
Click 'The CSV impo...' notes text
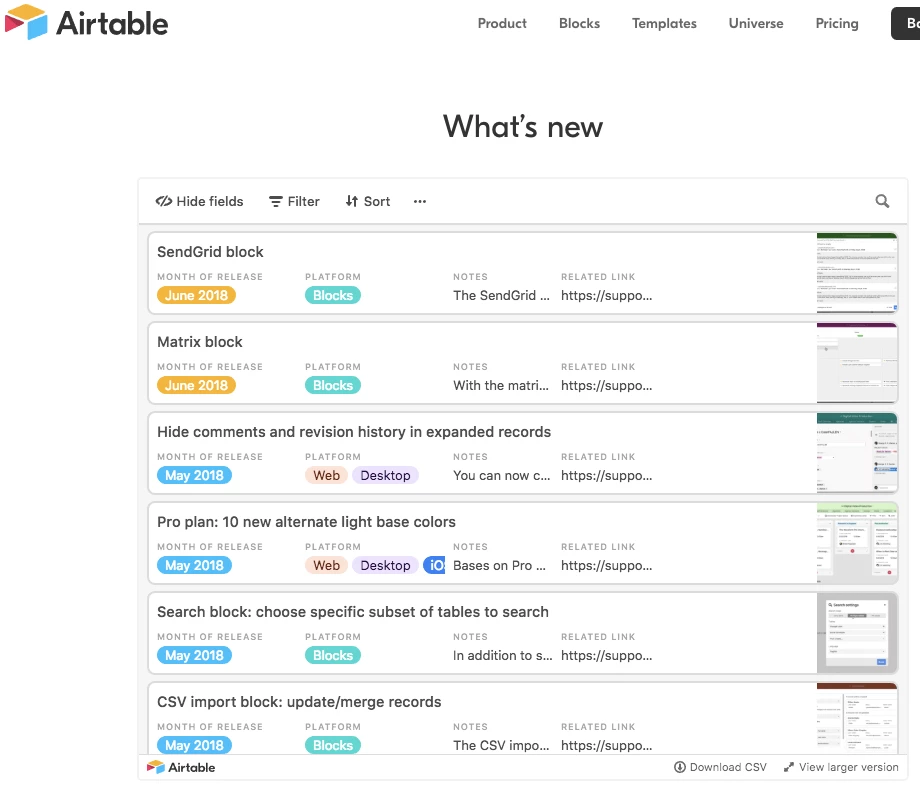501,745
